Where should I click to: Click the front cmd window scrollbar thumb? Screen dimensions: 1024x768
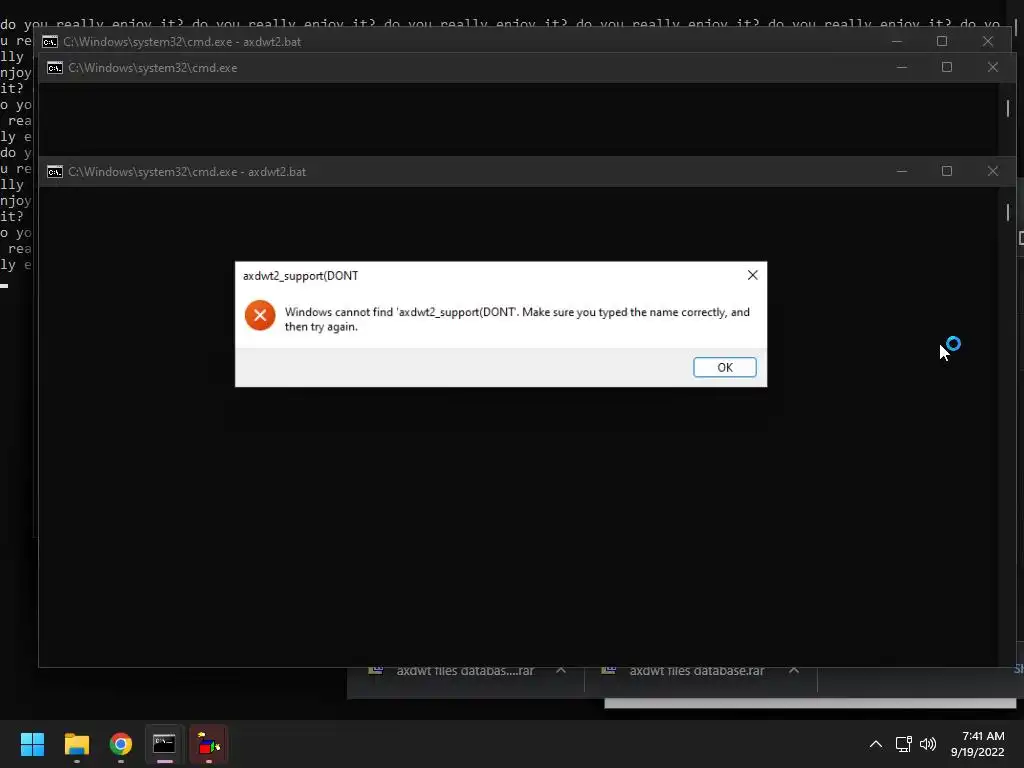[1008, 212]
